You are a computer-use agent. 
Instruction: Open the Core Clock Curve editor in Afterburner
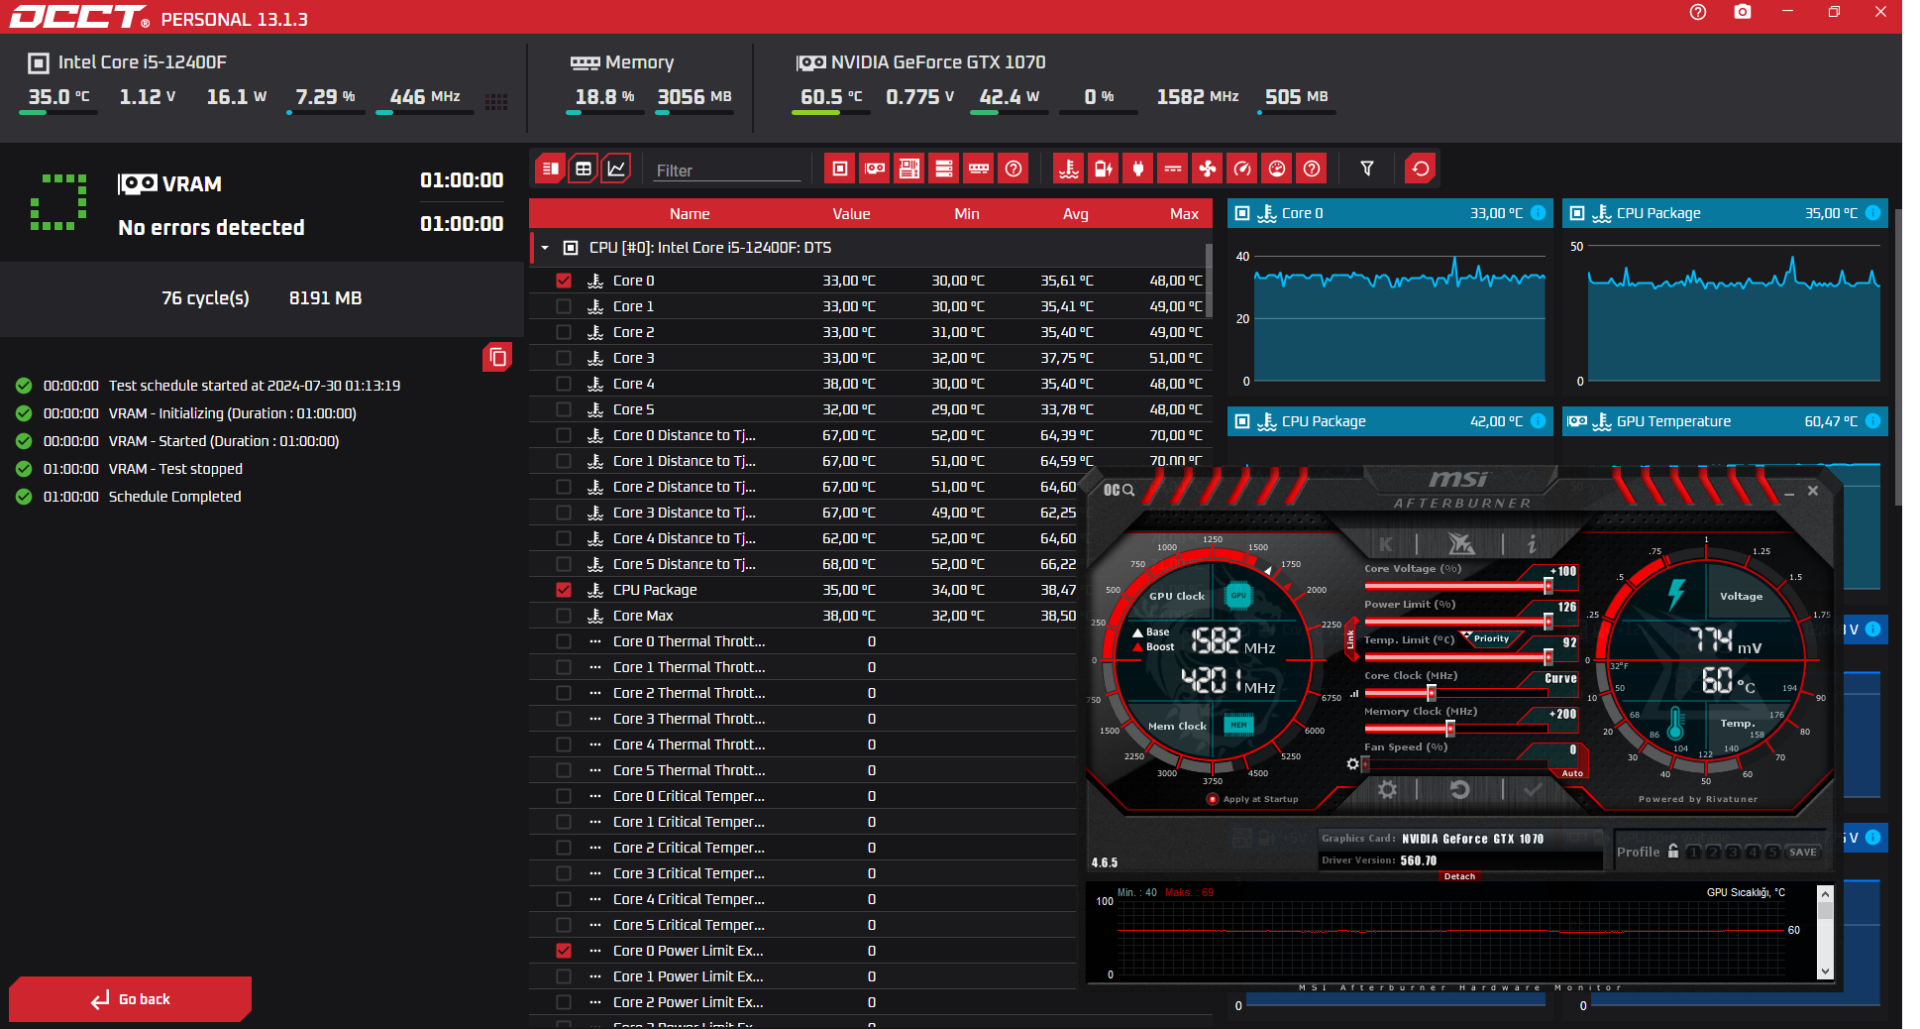pyautogui.click(x=1560, y=678)
